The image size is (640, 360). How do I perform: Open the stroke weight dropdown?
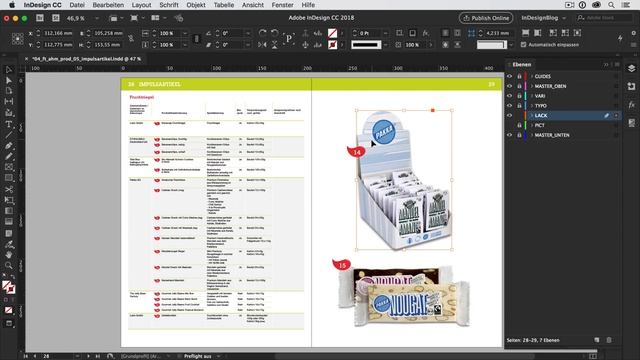click(x=385, y=33)
